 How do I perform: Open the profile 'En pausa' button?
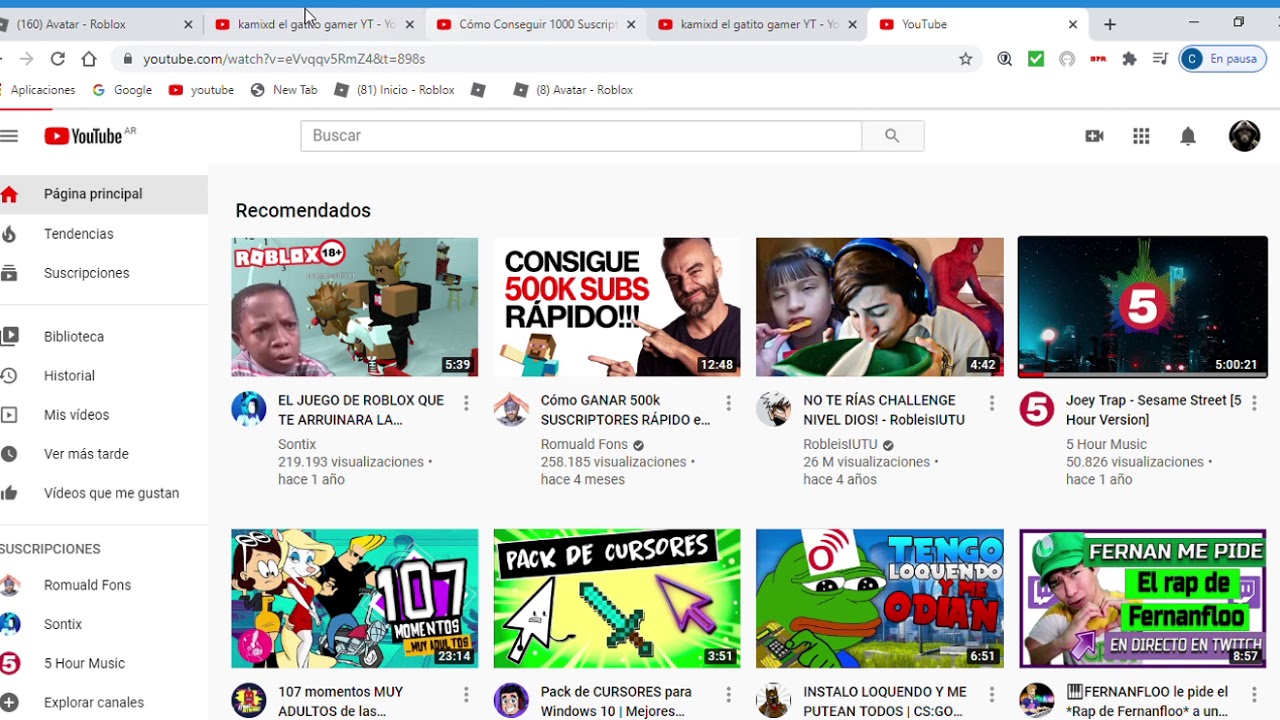coord(1222,59)
